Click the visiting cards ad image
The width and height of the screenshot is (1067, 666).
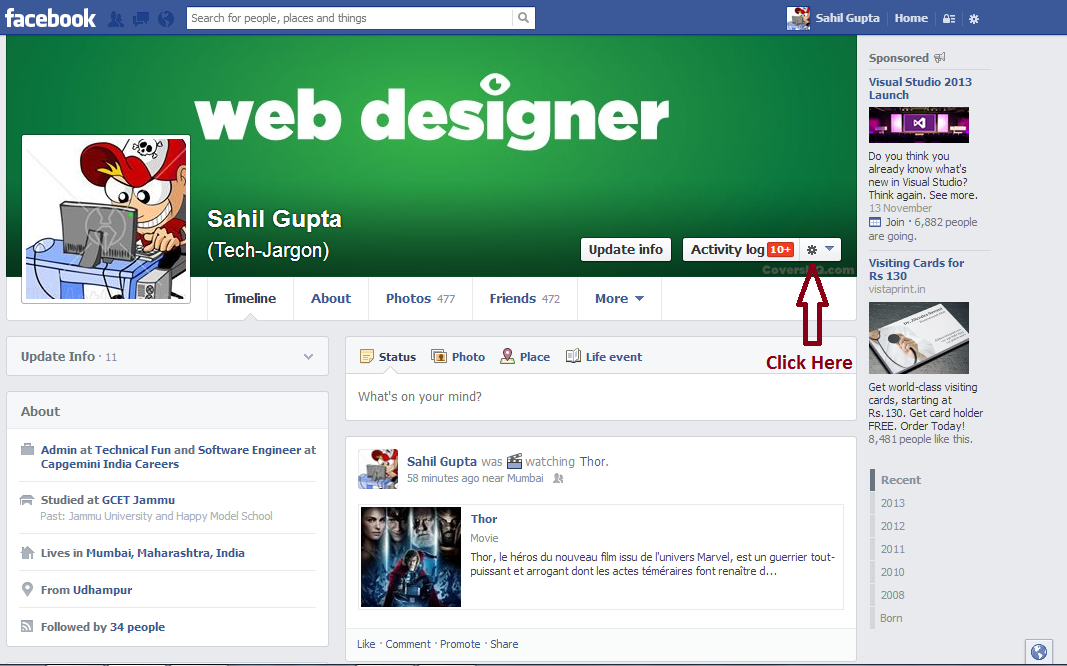click(919, 337)
